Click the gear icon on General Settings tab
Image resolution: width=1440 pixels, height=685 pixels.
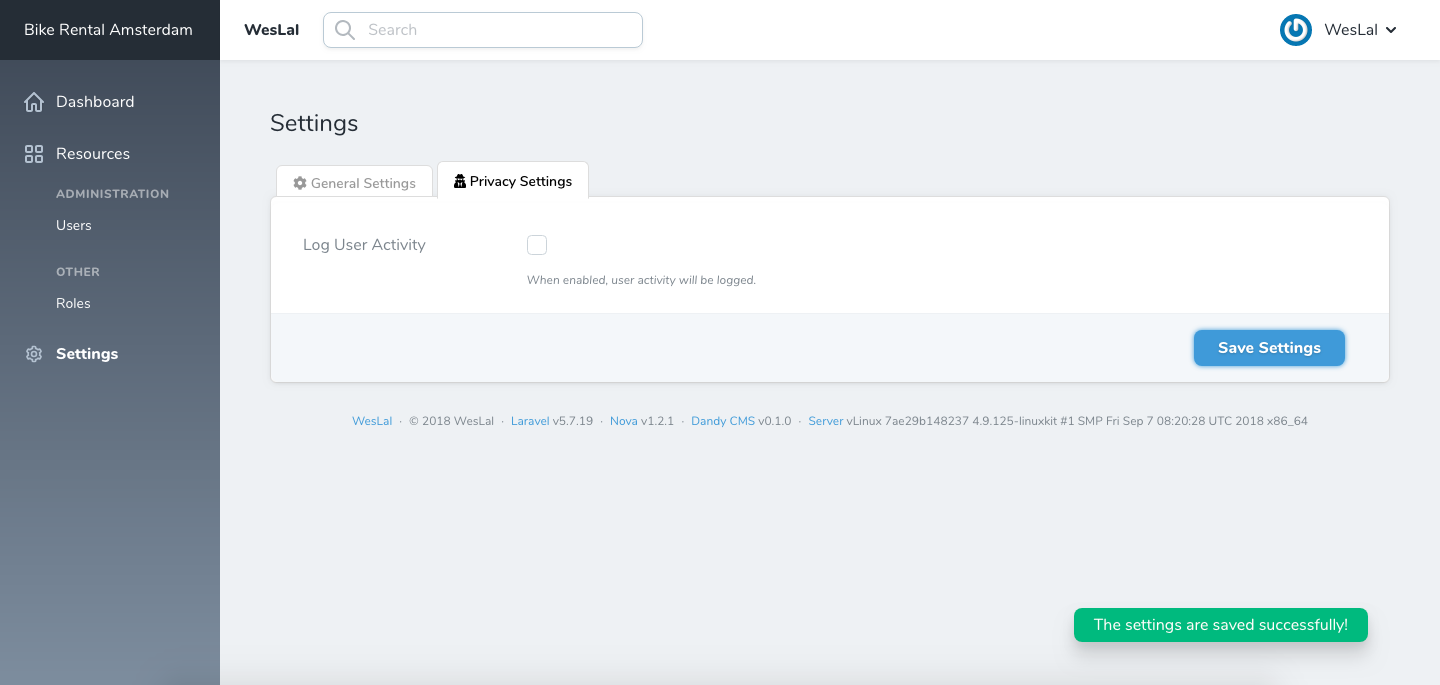pyautogui.click(x=300, y=183)
